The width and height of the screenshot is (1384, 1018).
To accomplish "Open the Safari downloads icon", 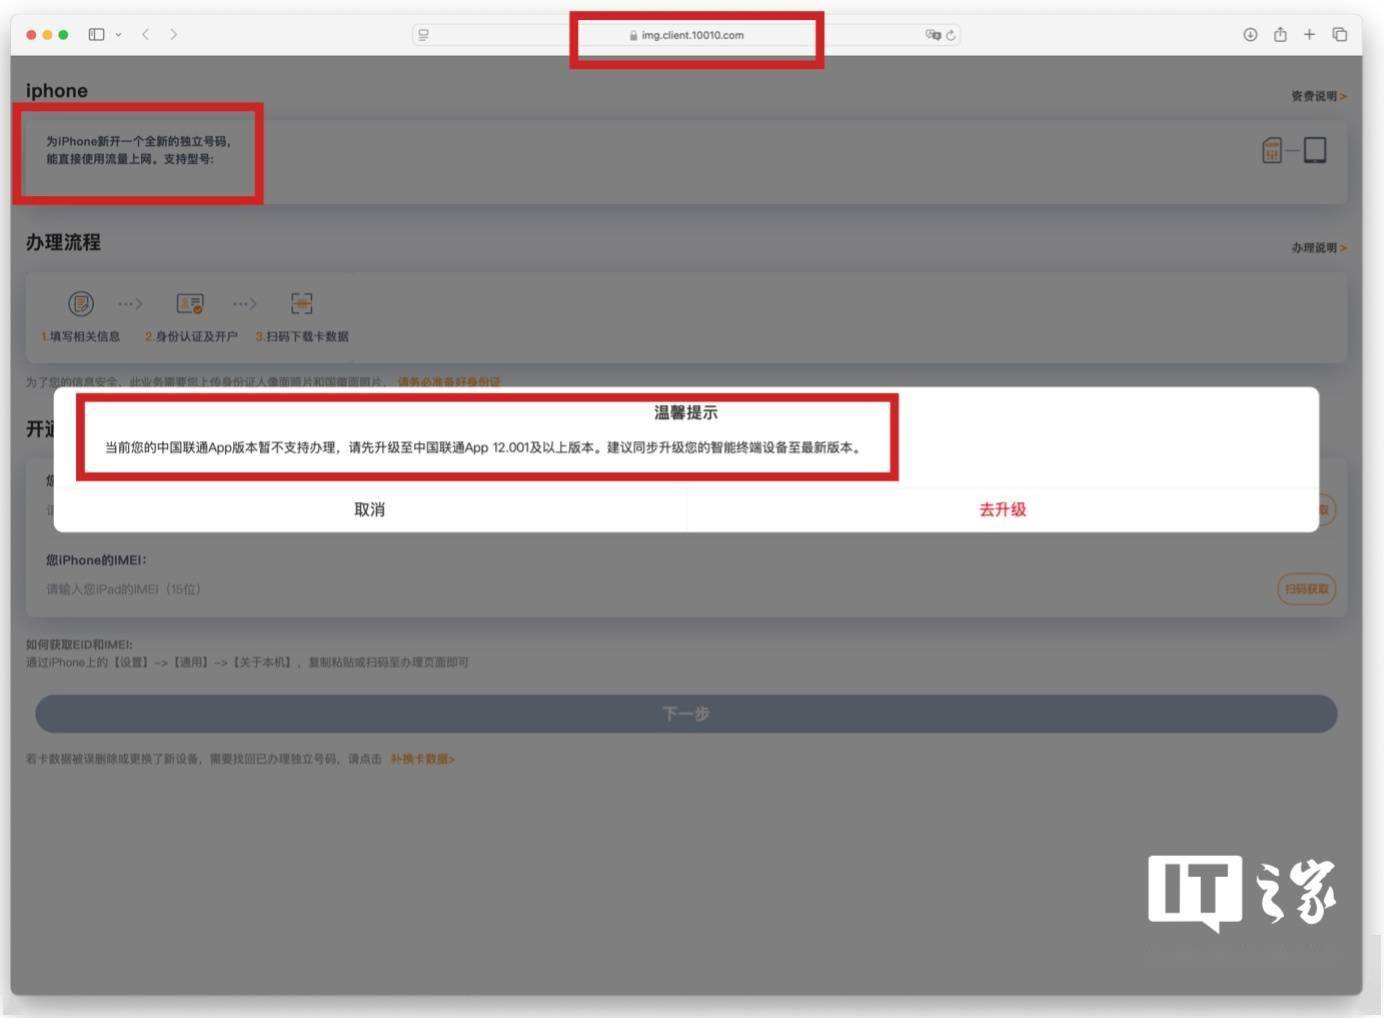I will pos(1250,34).
